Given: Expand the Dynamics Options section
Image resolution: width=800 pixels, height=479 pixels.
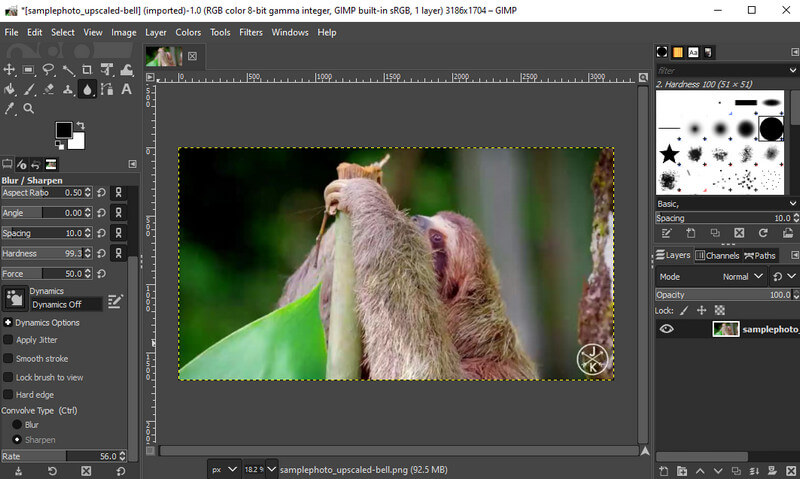Looking at the screenshot, I should click(7, 323).
